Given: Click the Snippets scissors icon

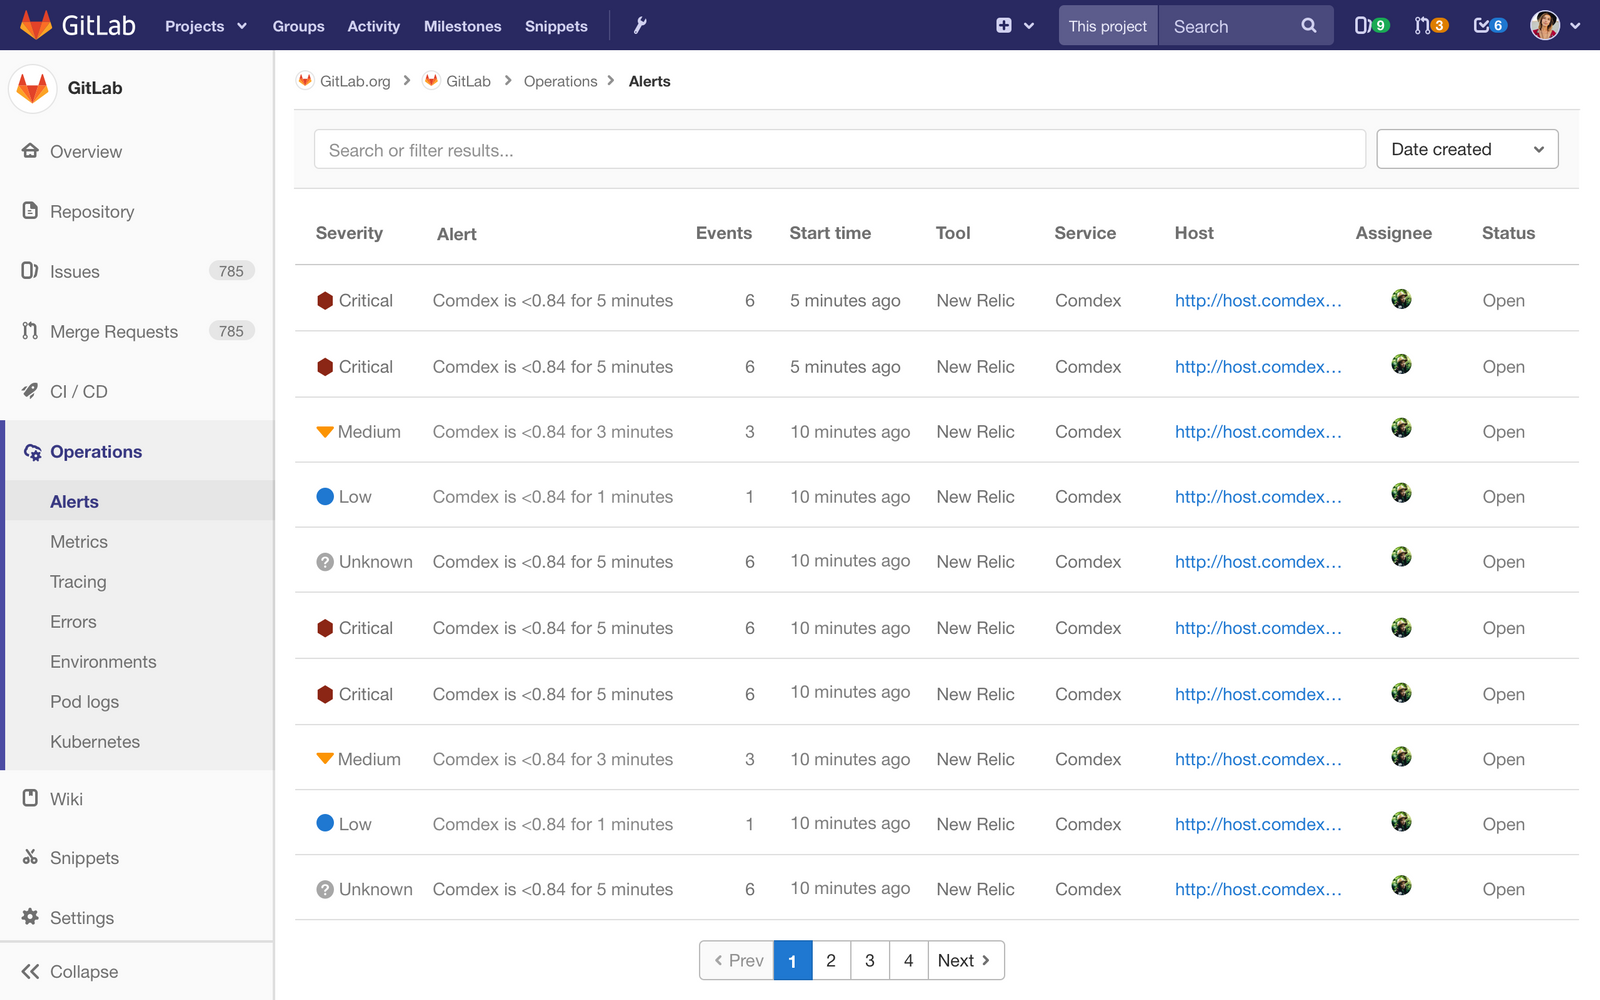Looking at the screenshot, I should 30,857.
